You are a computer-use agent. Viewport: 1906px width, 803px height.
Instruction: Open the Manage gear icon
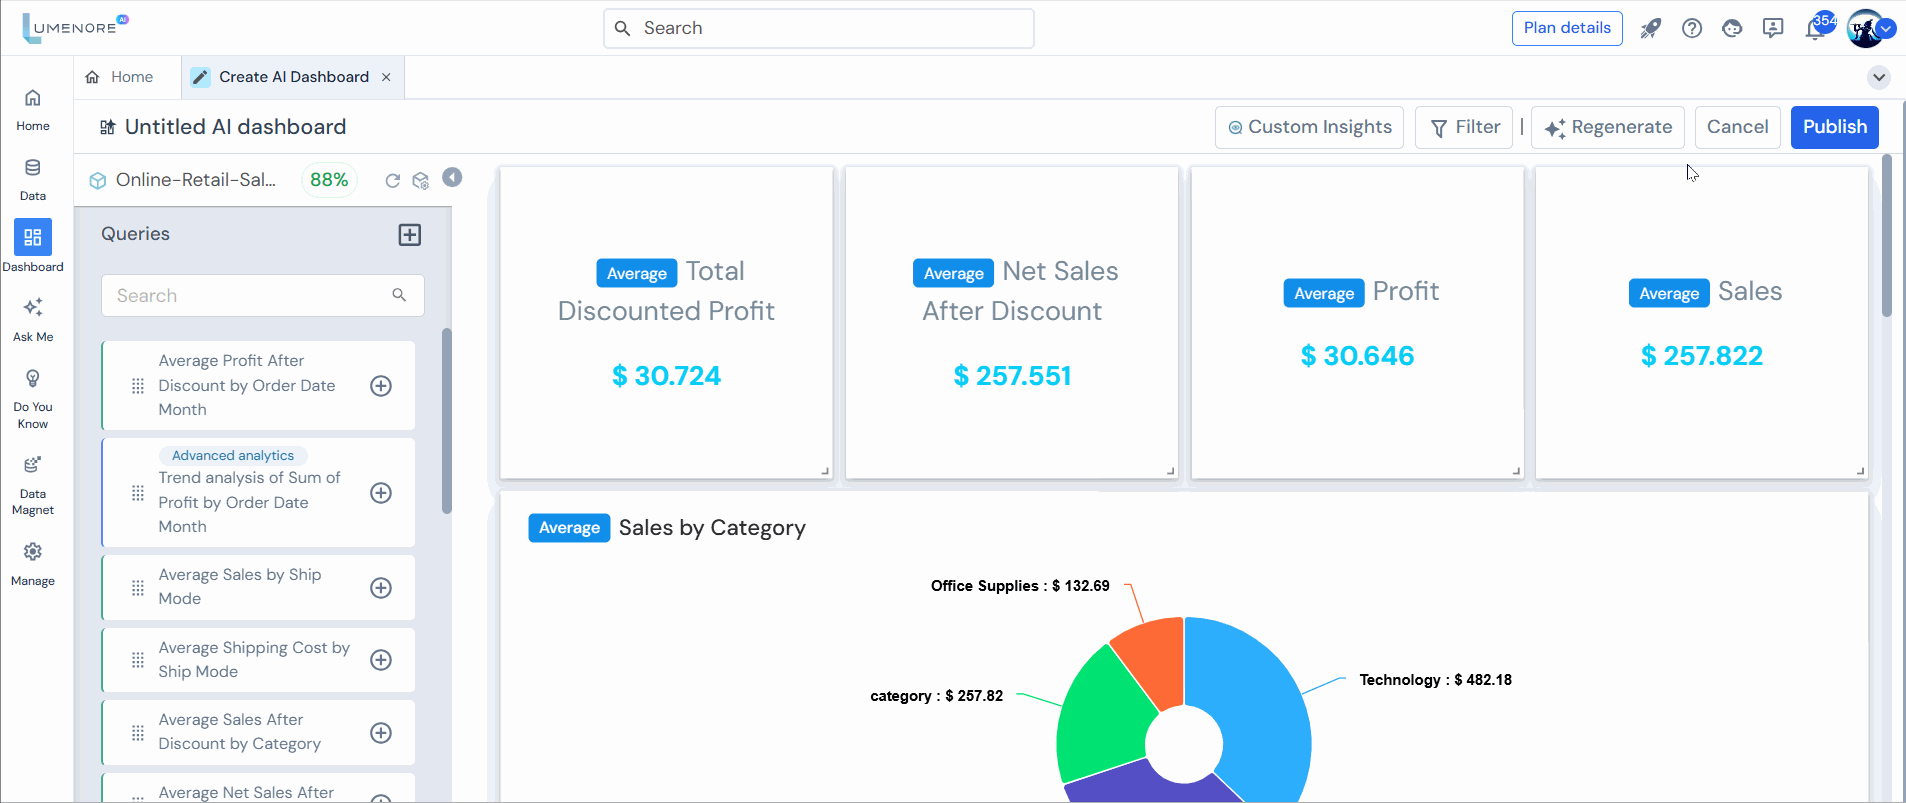coord(33,553)
